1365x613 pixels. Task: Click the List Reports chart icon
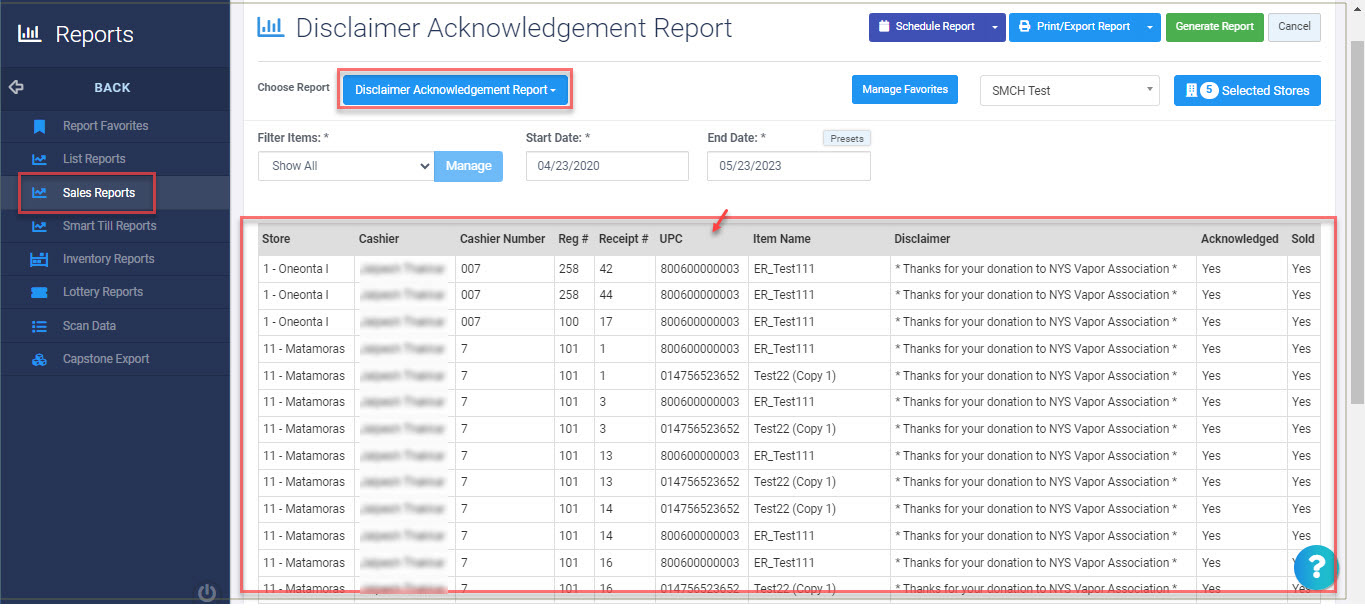pyautogui.click(x=39, y=159)
